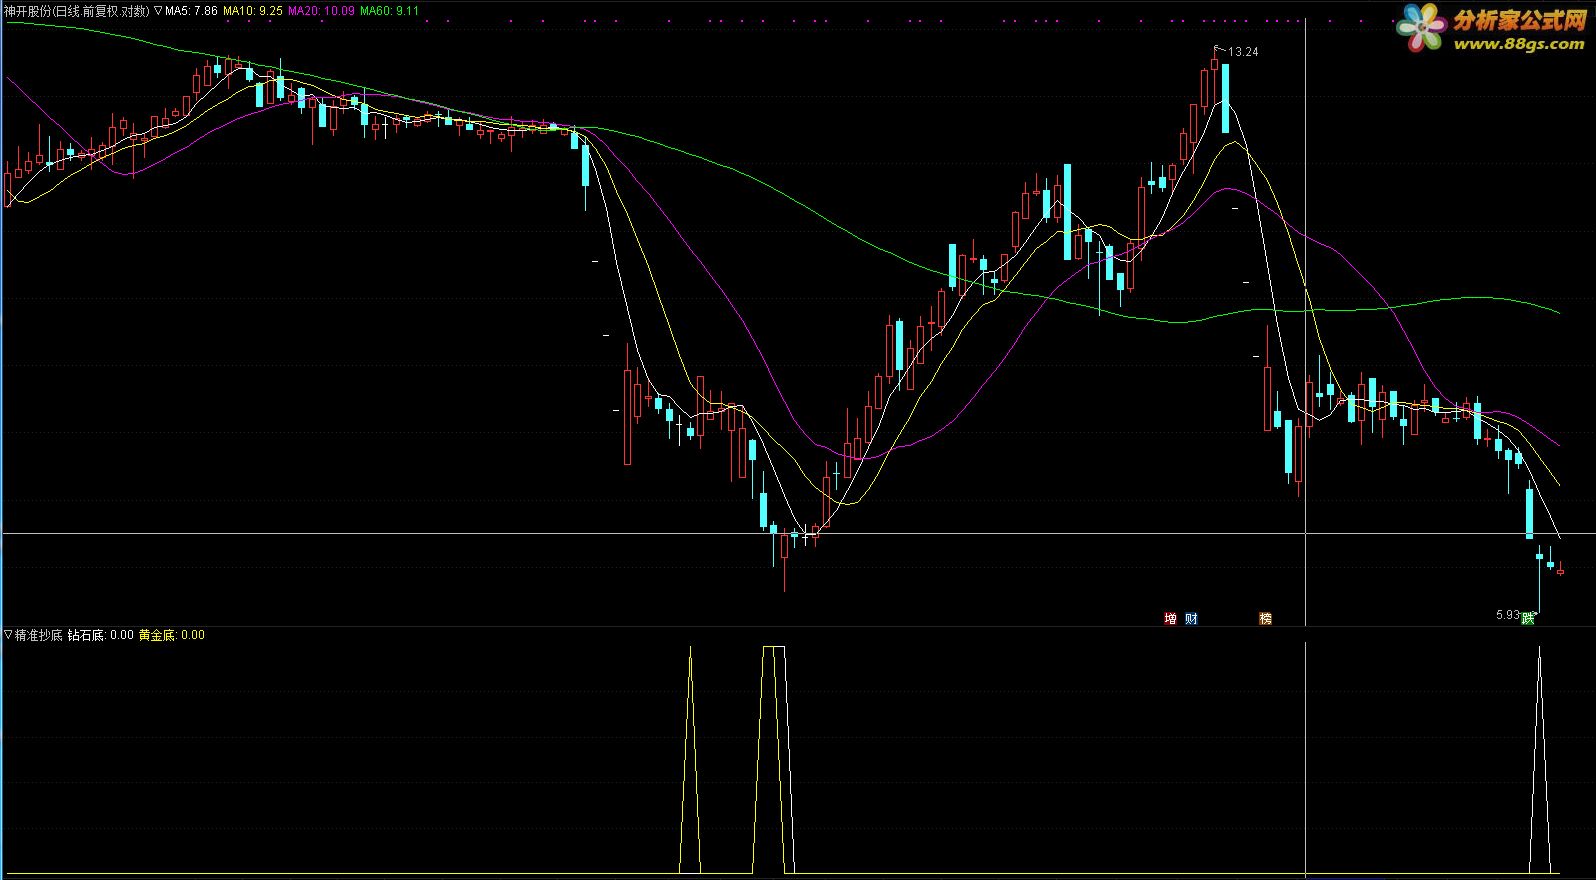This screenshot has width=1596, height=880.
Task: Click the blue 财 financial marker icon
Action: [x=1191, y=619]
